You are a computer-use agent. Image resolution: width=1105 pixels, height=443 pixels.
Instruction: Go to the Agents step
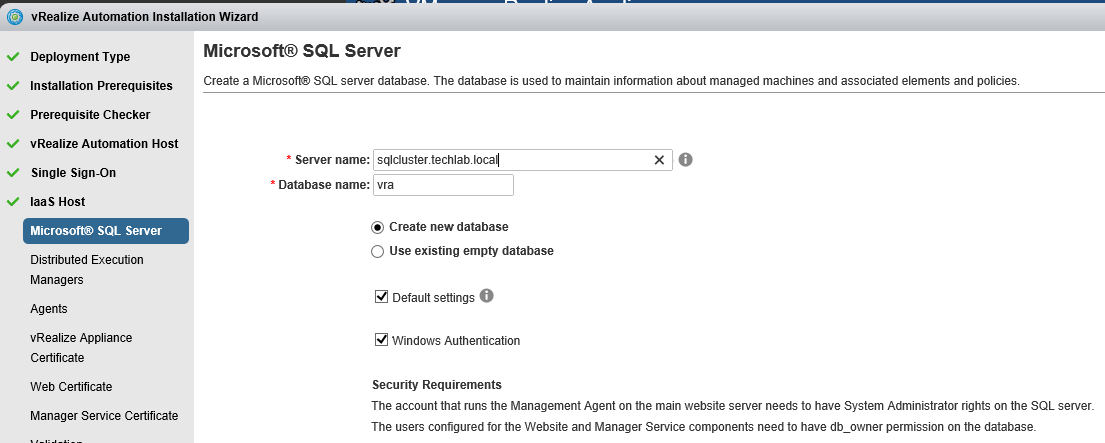click(x=49, y=308)
